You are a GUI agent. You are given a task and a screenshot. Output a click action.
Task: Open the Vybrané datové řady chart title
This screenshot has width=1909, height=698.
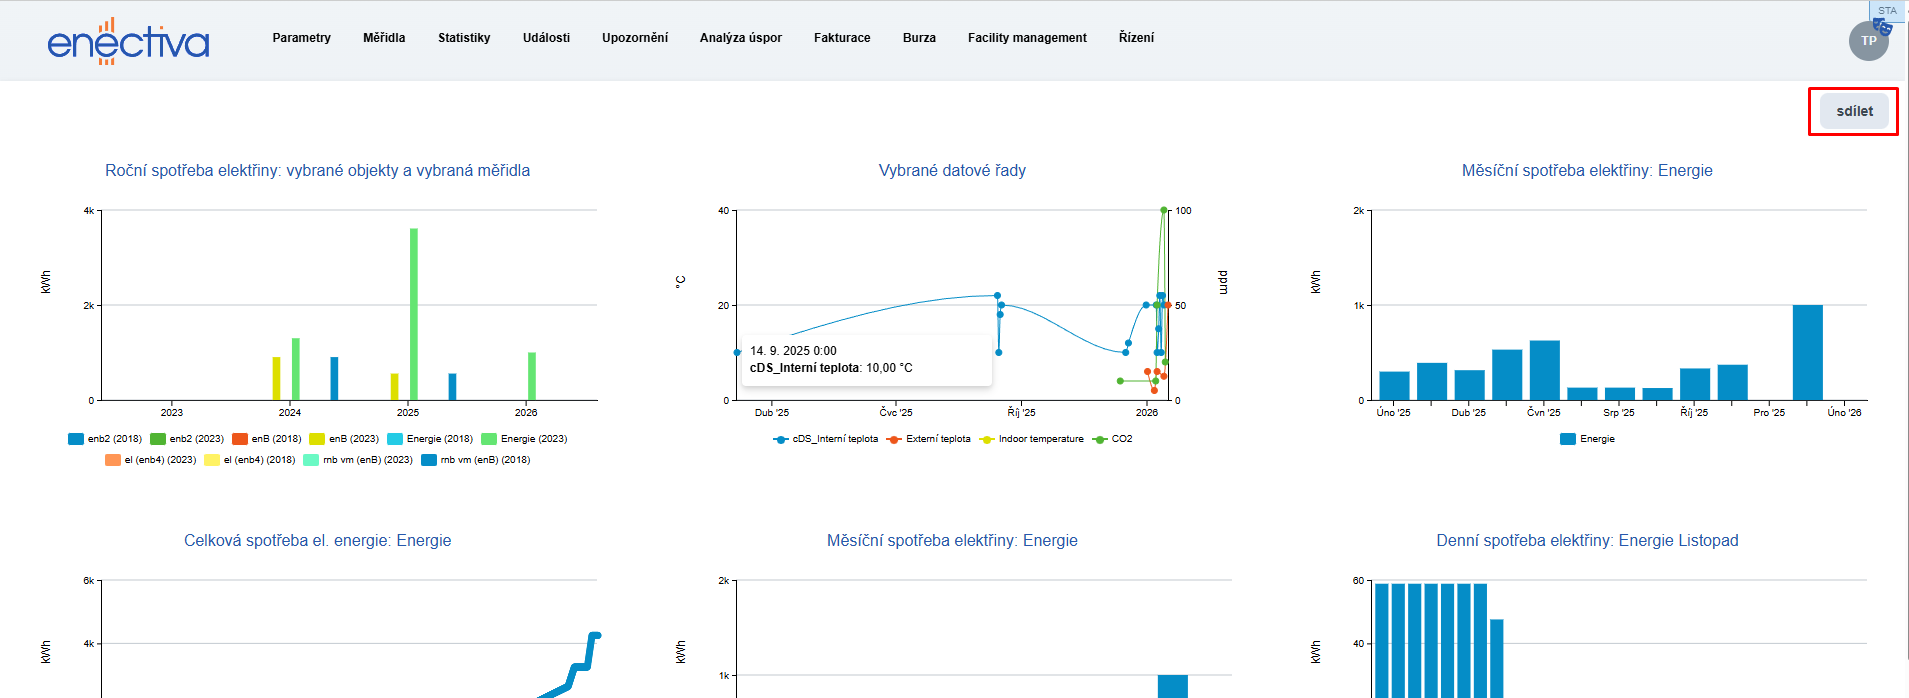952,171
